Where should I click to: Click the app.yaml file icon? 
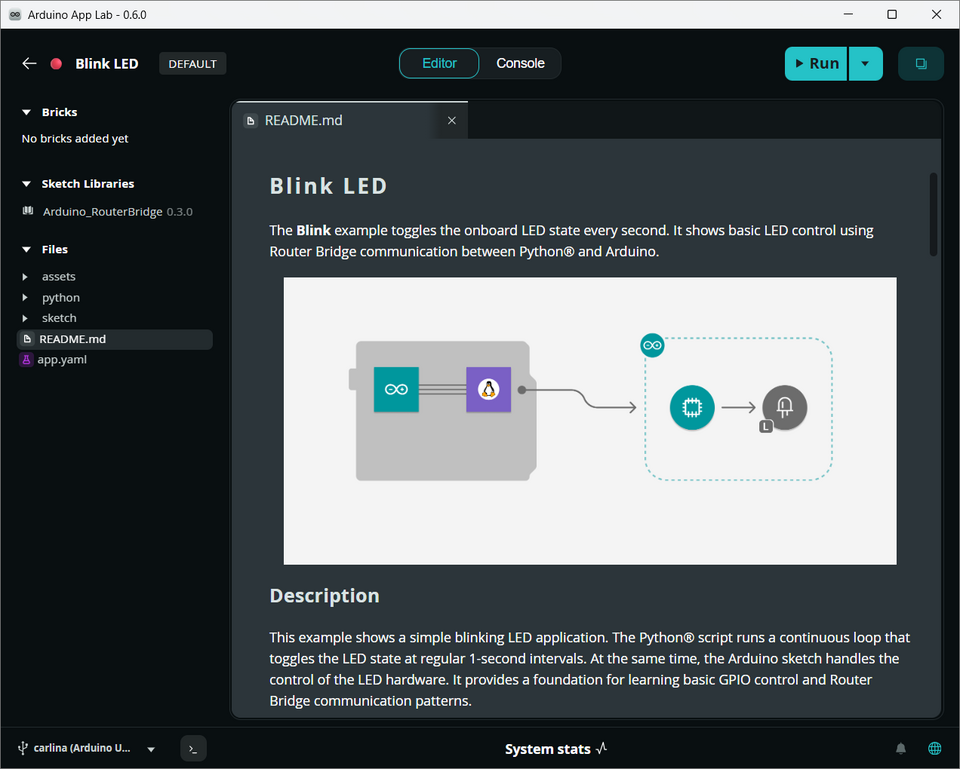tap(27, 360)
